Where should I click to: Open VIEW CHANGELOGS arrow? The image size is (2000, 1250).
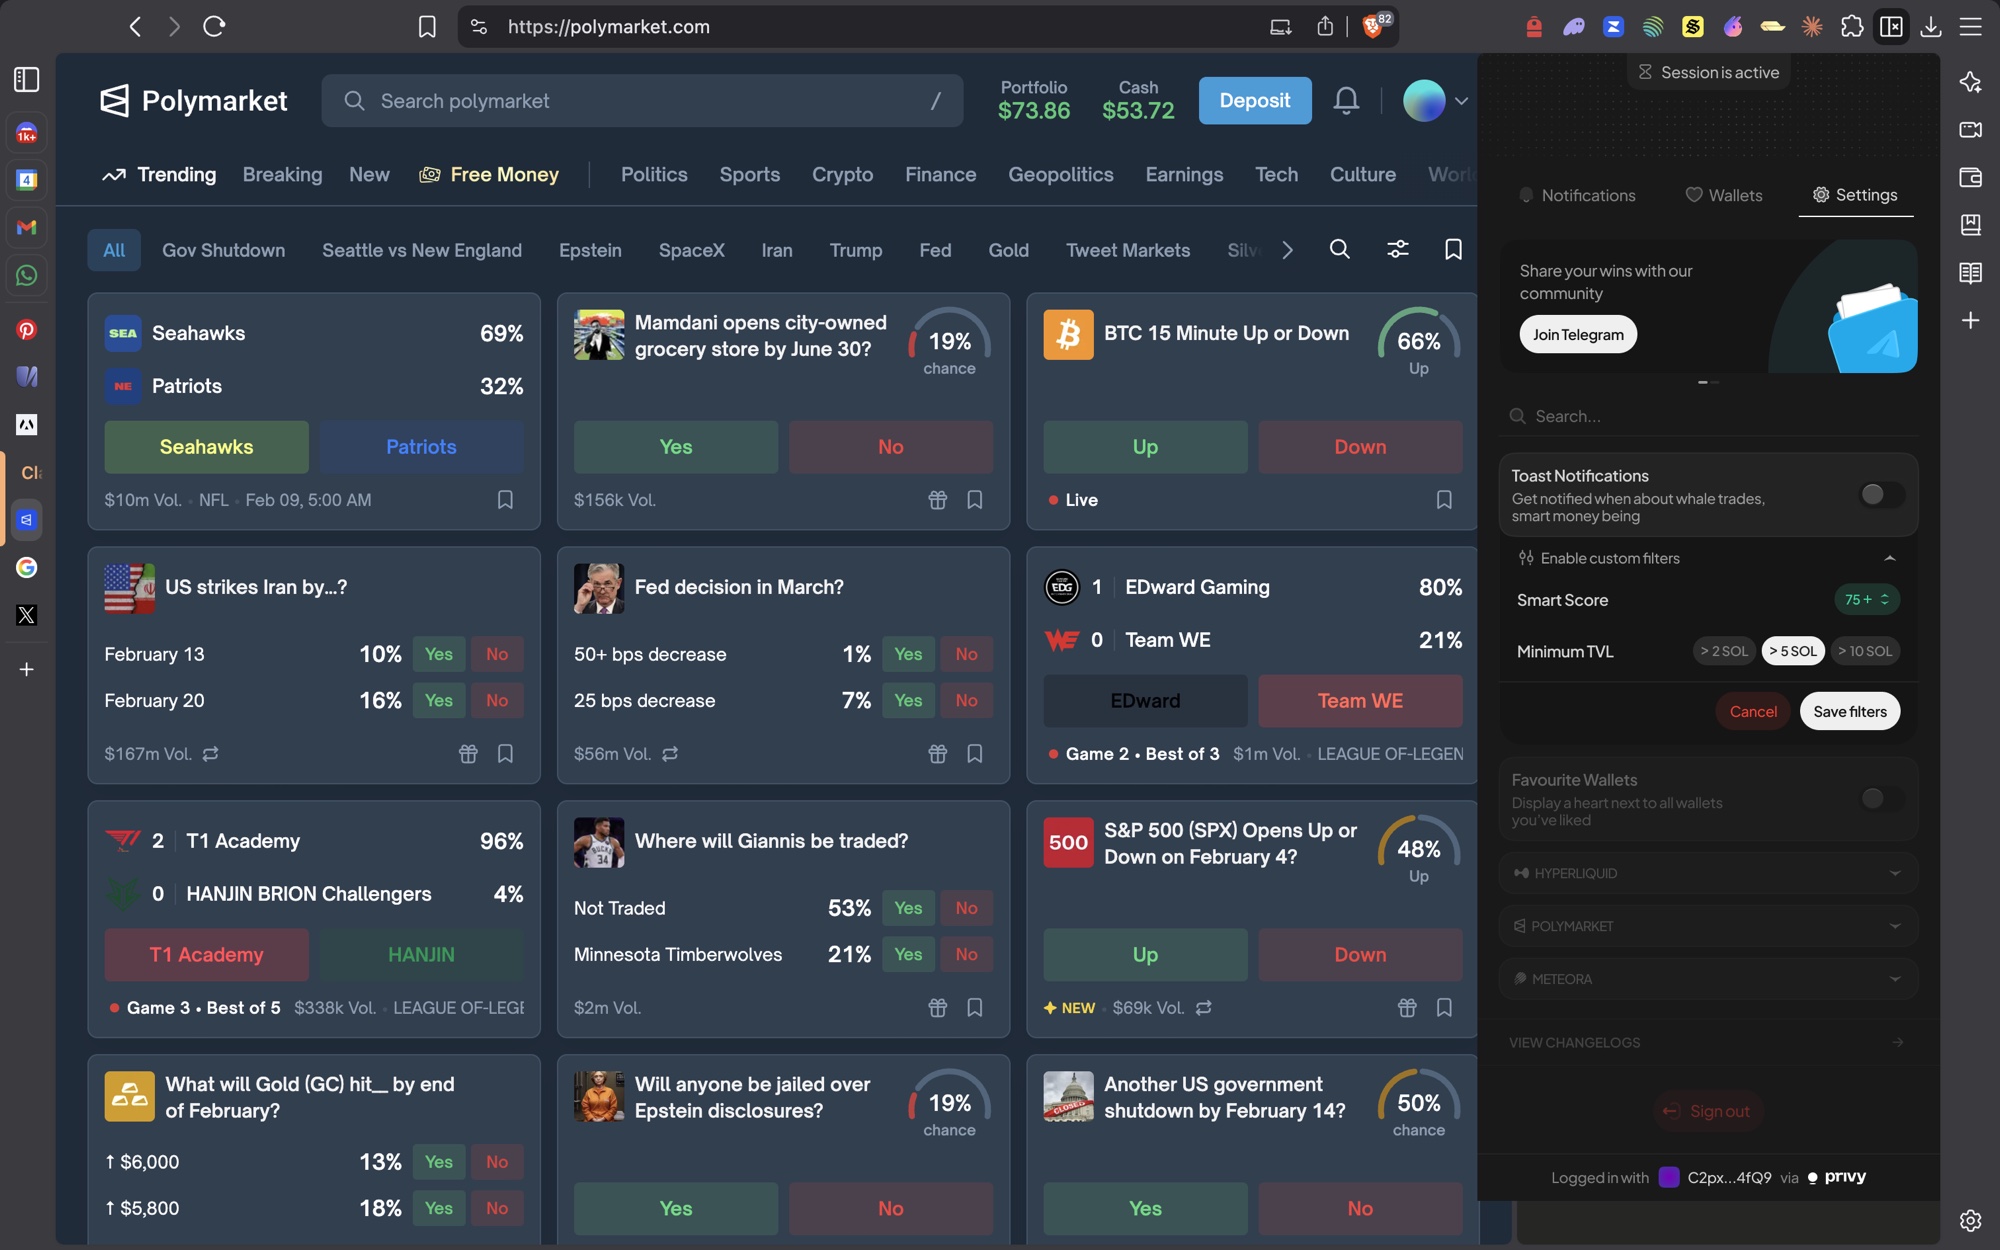tap(1897, 1042)
